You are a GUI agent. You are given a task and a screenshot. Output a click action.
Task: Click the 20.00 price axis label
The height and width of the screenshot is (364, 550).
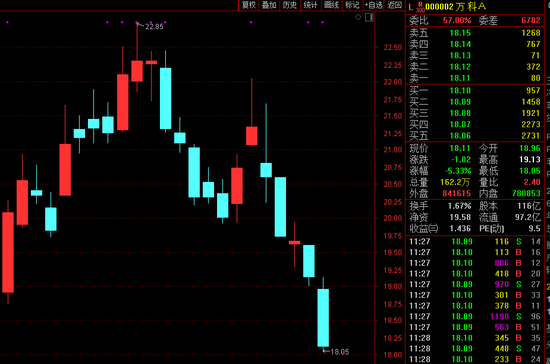(393, 218)
